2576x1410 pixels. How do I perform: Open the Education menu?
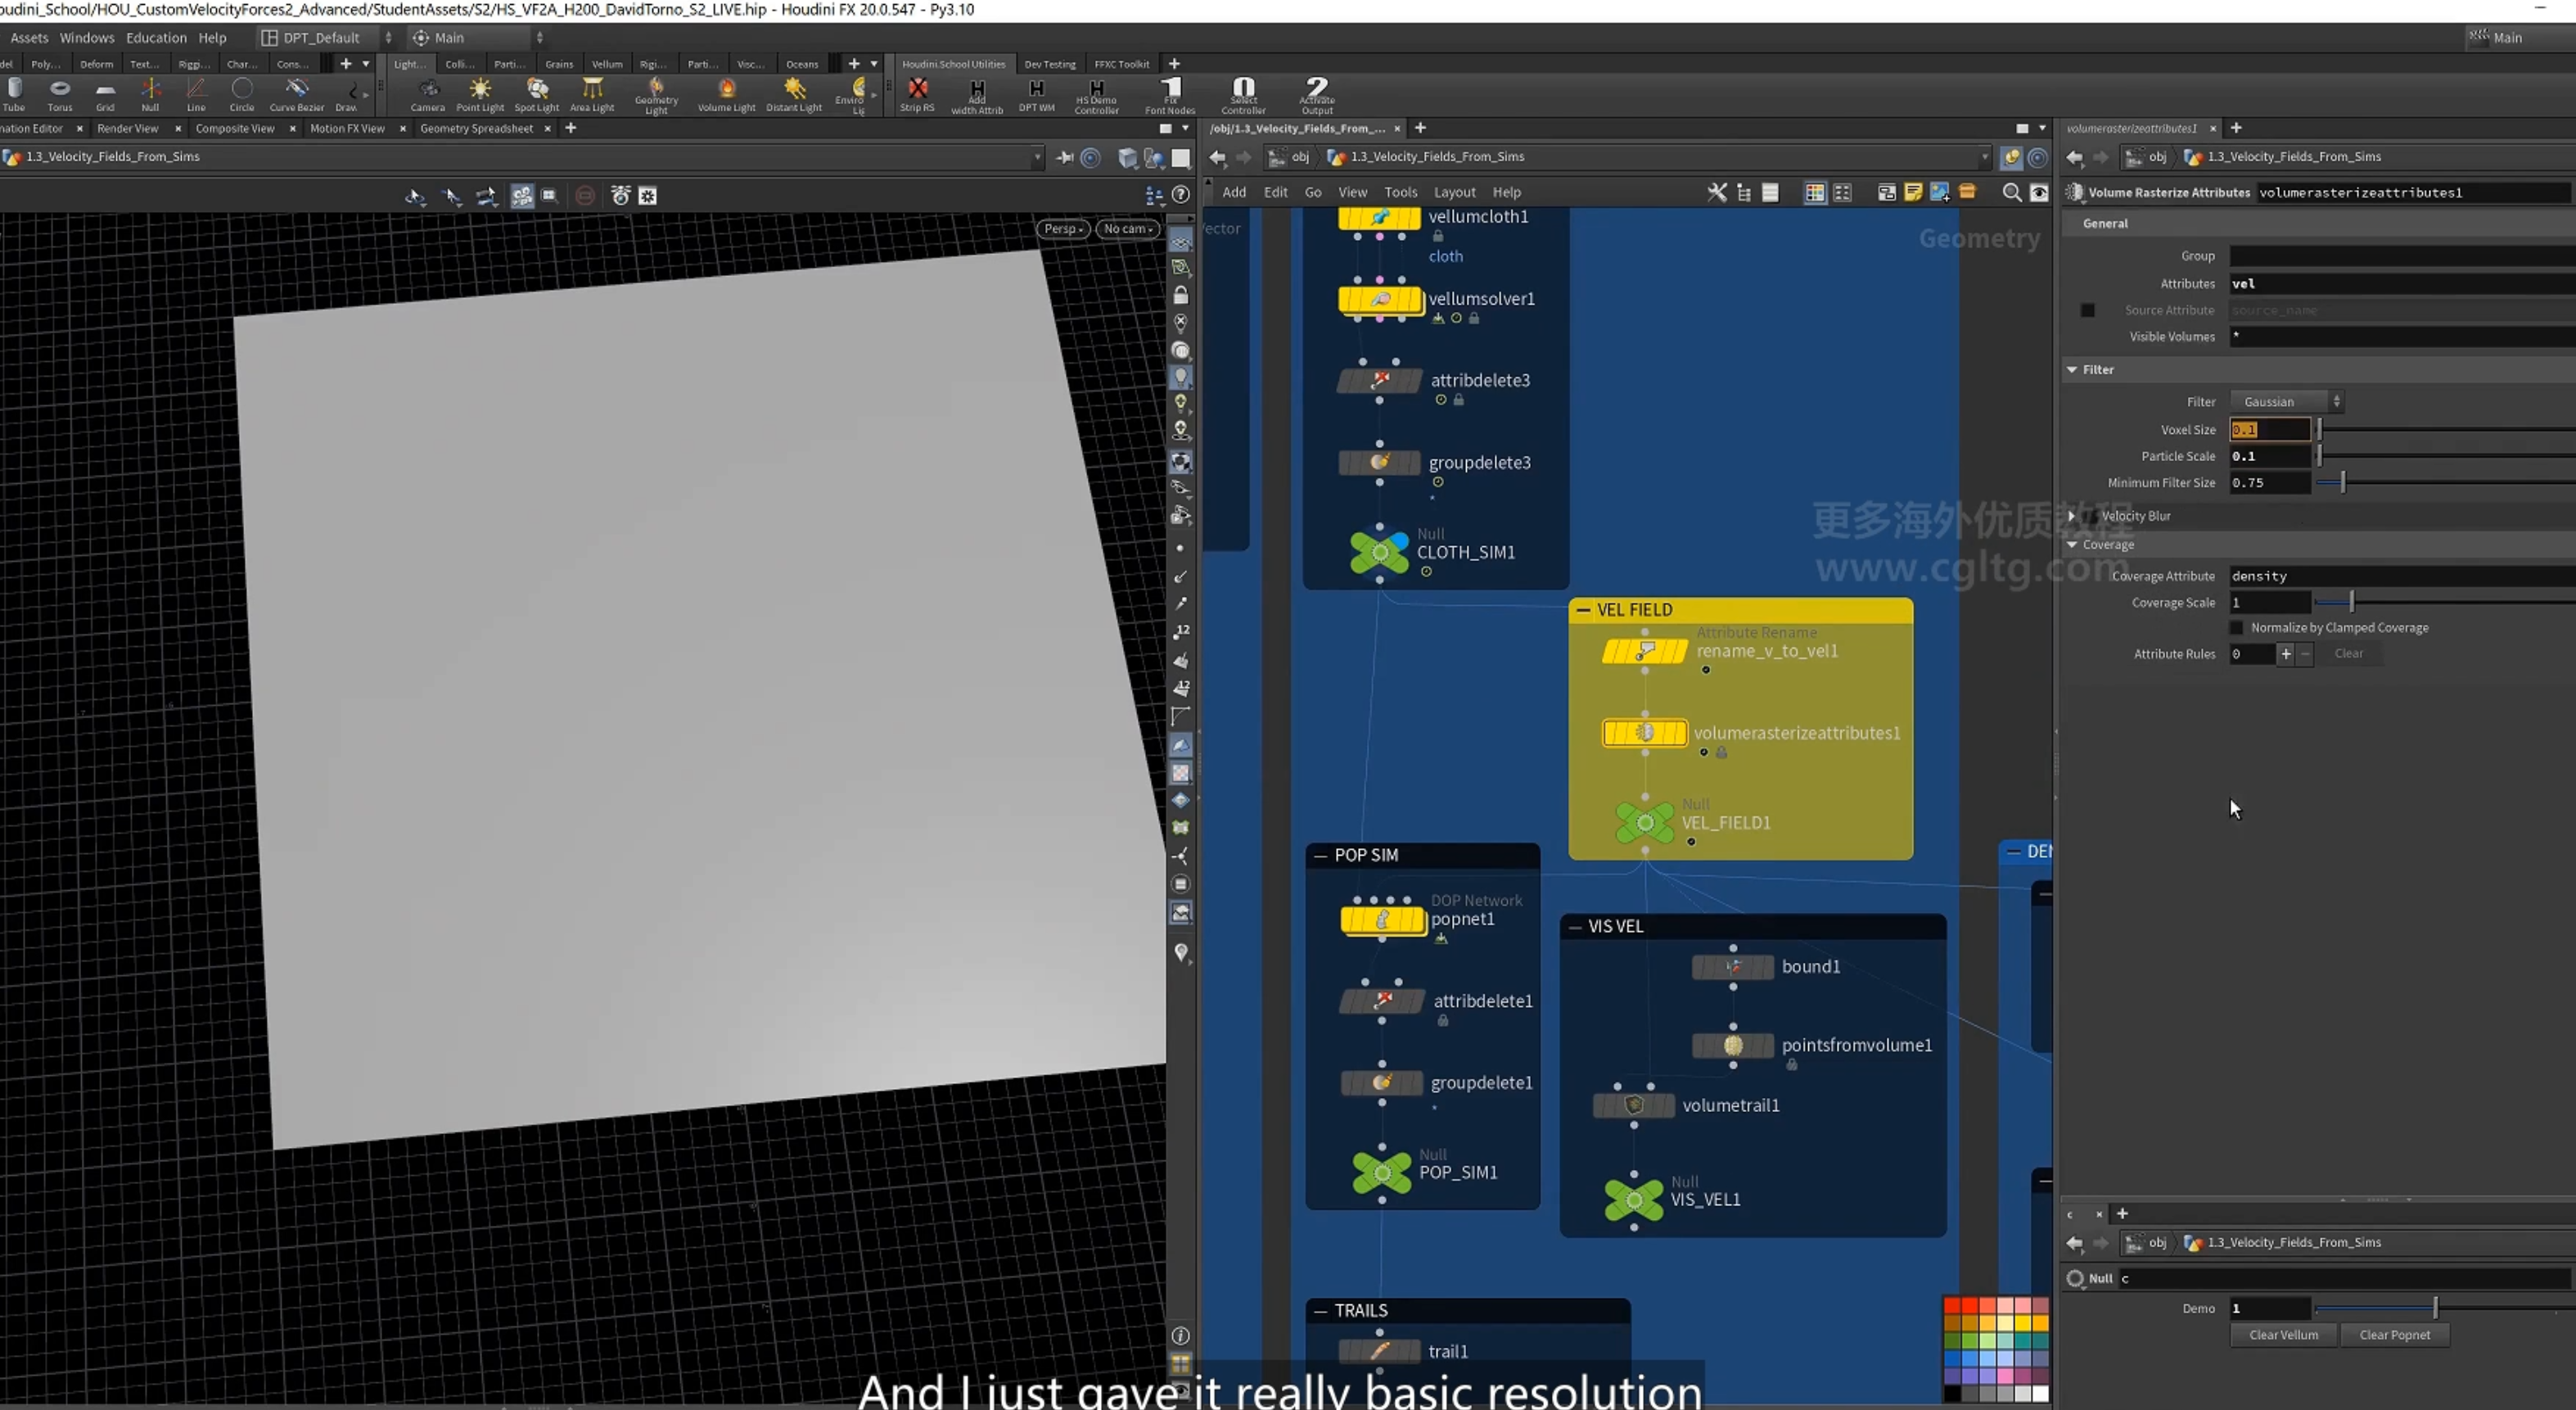(156, 38)
